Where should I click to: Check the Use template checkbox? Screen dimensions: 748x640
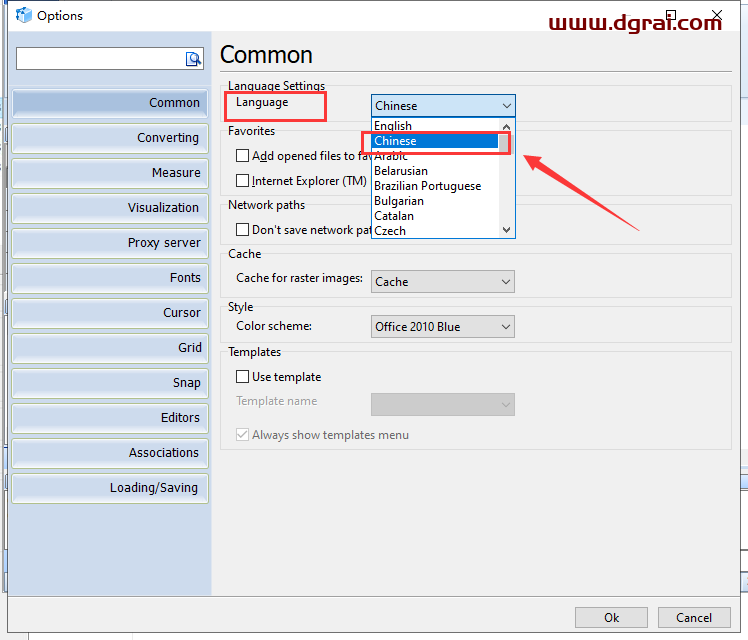(x=242, y=377)
